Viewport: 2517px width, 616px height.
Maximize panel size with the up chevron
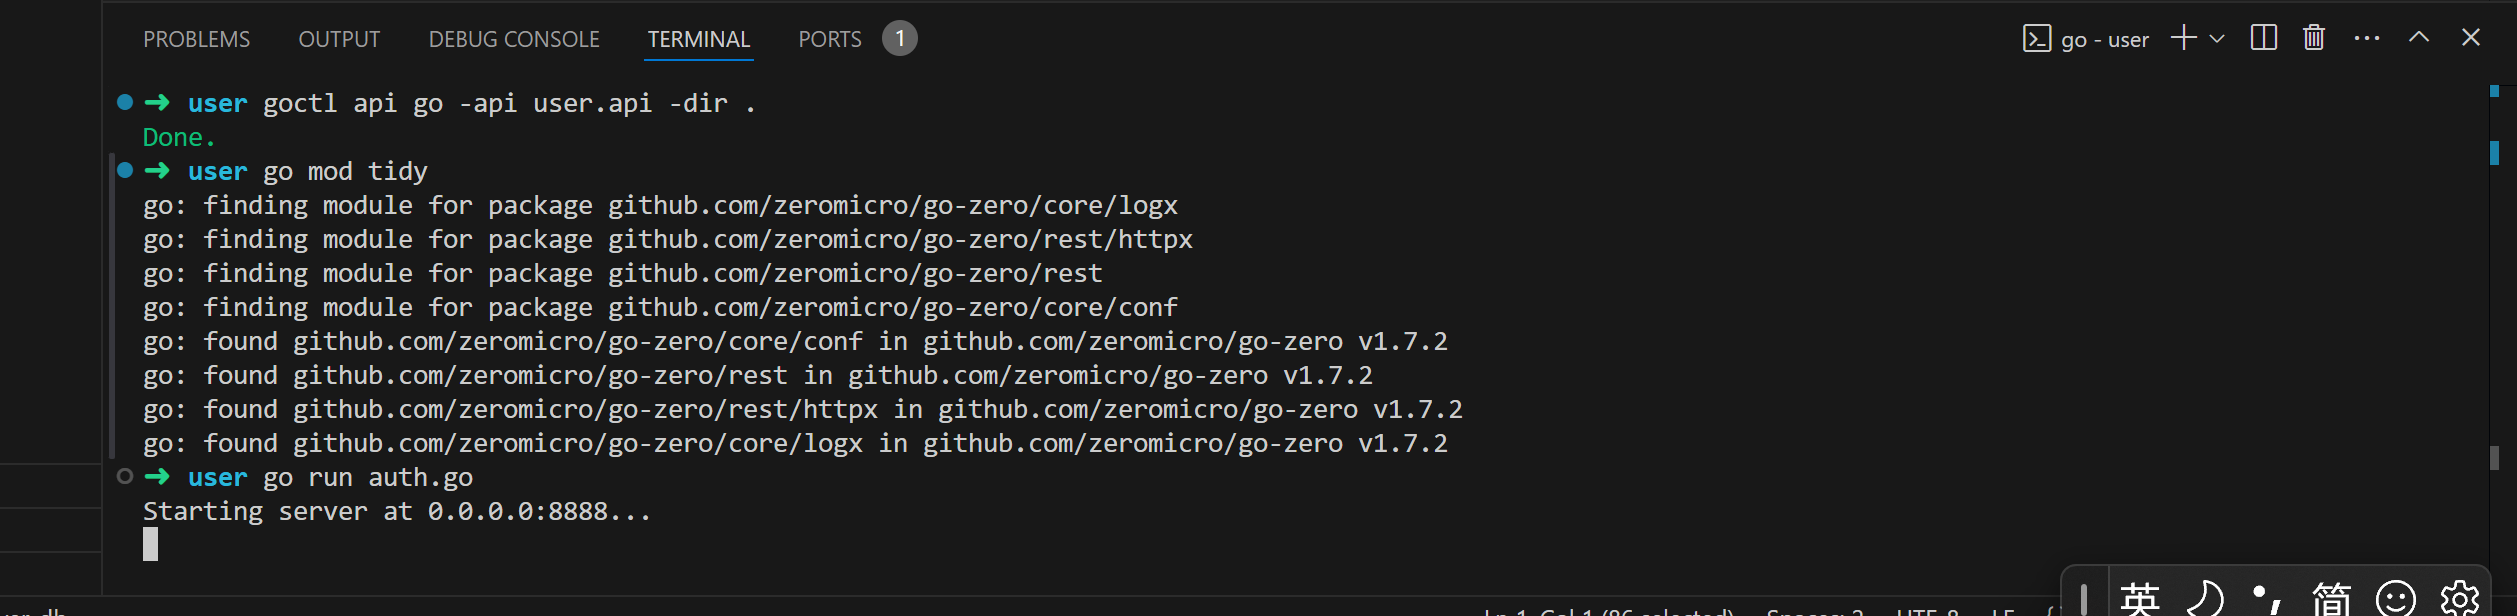pyautogui.click(x=2419, y=38)
